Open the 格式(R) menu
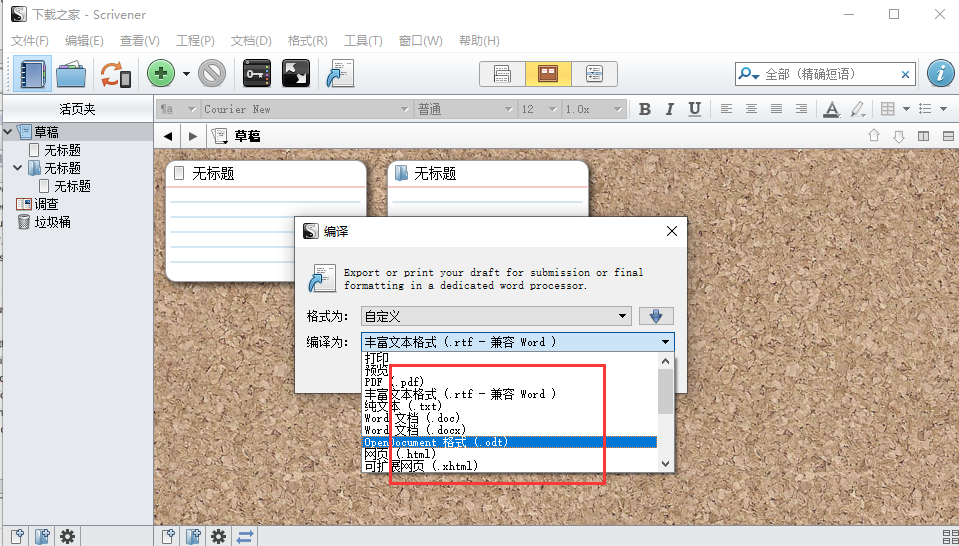 (x=308, y=41)
